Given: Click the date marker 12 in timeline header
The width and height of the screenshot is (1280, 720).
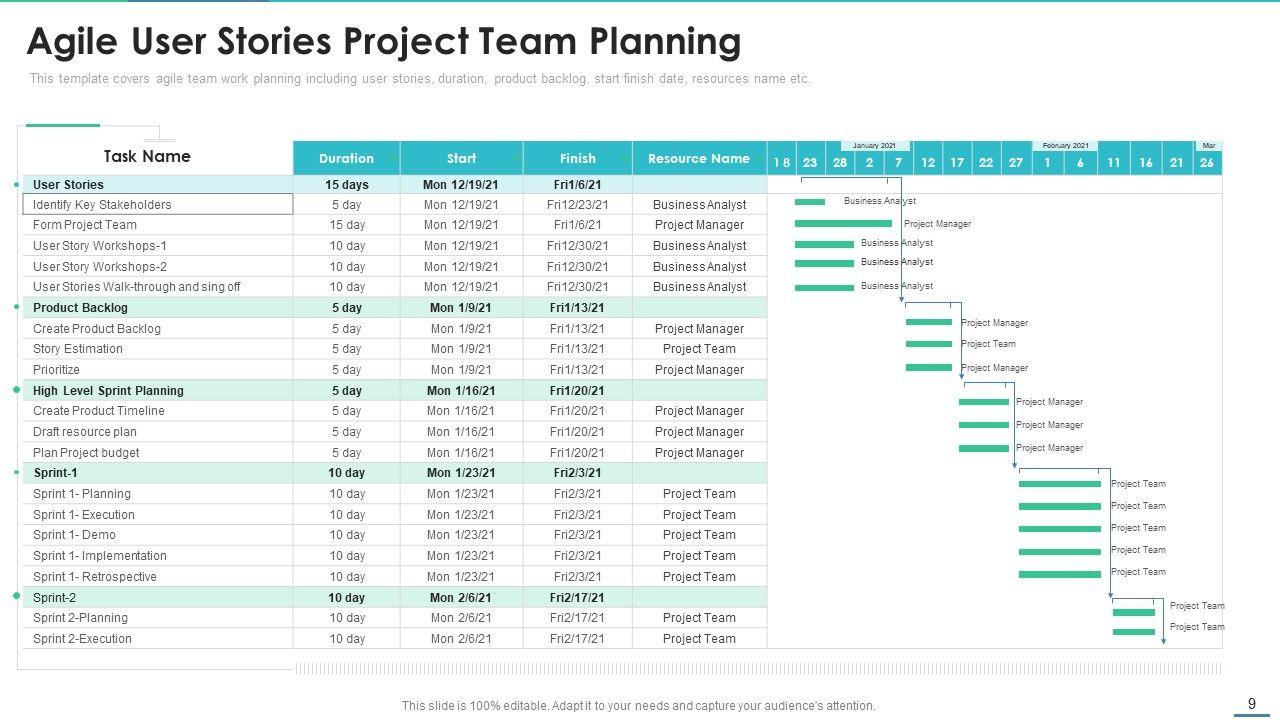Looking at the screenshot, I should 928,162.
